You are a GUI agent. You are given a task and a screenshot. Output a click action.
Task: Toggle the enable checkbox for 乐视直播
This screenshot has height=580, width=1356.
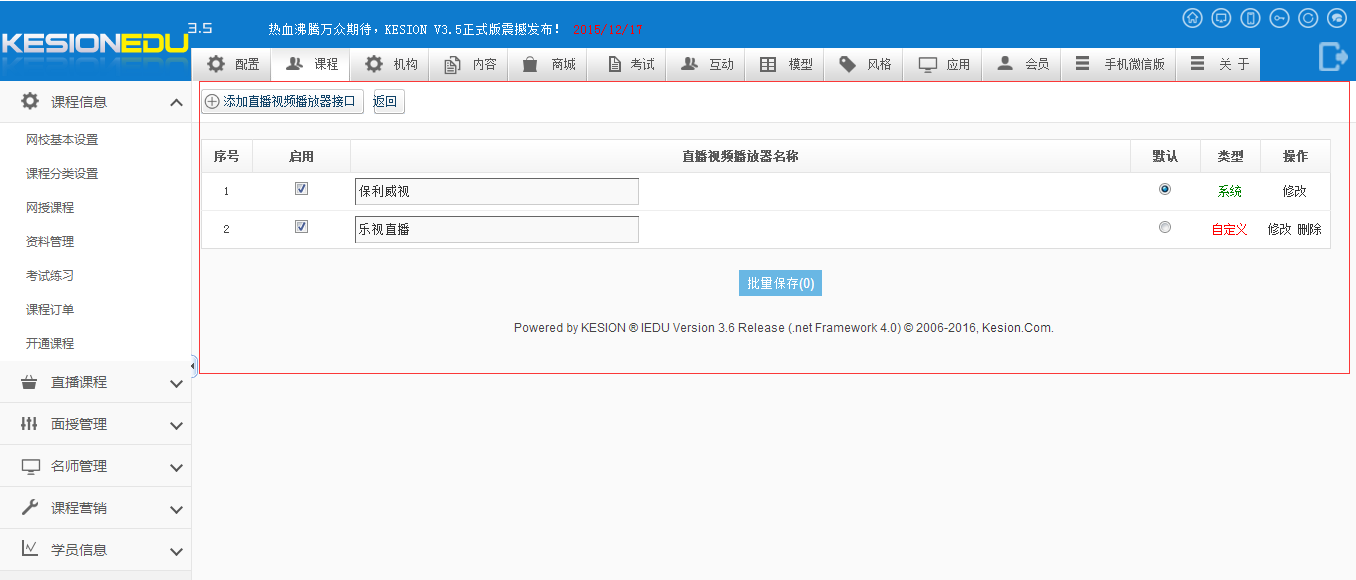(301, 227)
